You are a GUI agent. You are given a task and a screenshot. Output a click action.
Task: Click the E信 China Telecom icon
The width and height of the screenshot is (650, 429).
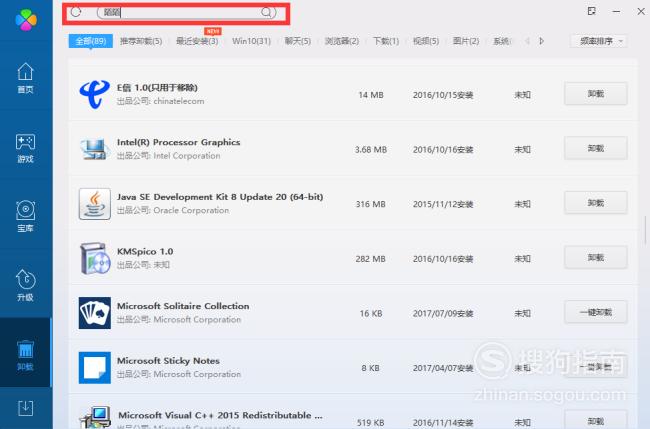click(x=95, y=94)
